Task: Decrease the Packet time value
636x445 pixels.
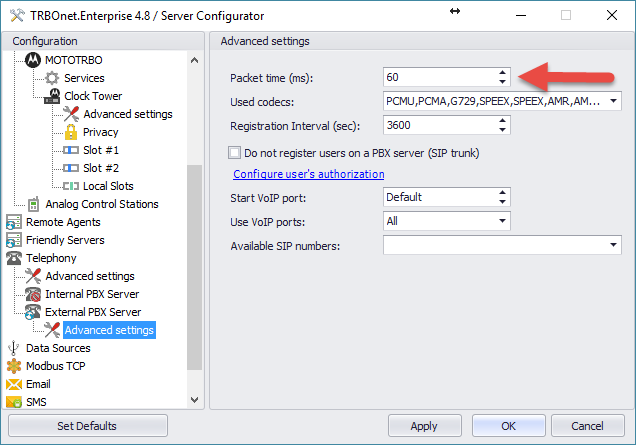Action: click(x=502, y=82)
